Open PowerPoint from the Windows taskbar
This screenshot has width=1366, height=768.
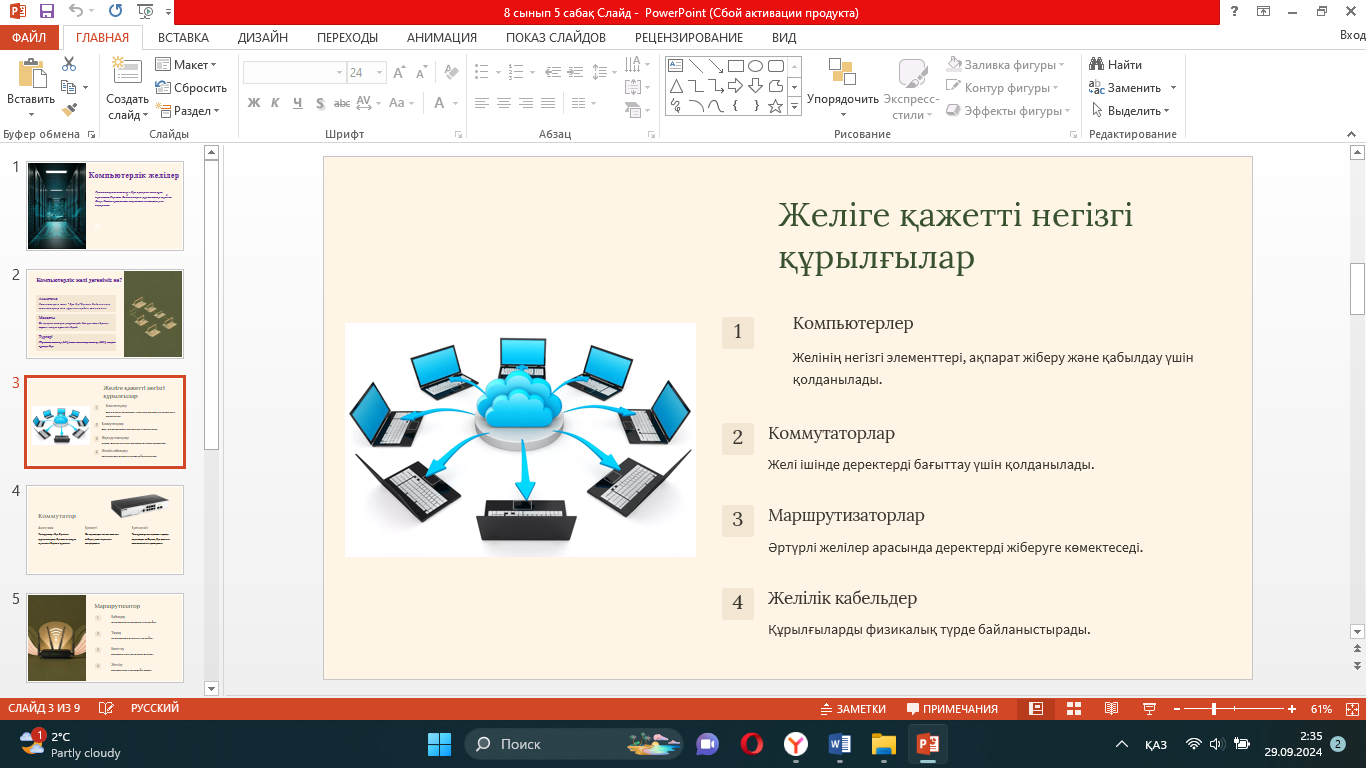point(927,744)
